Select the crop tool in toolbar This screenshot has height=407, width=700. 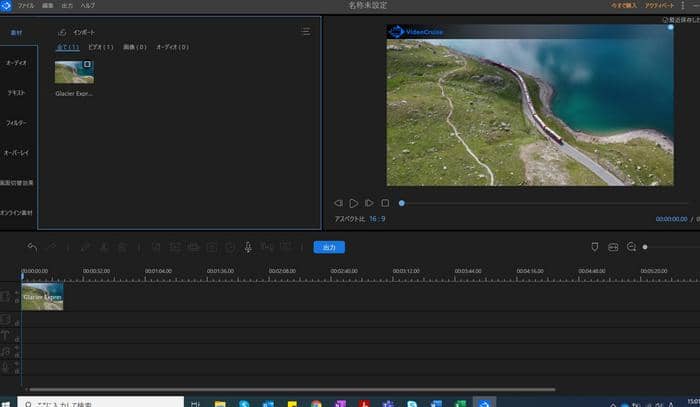tap(156, 247)
